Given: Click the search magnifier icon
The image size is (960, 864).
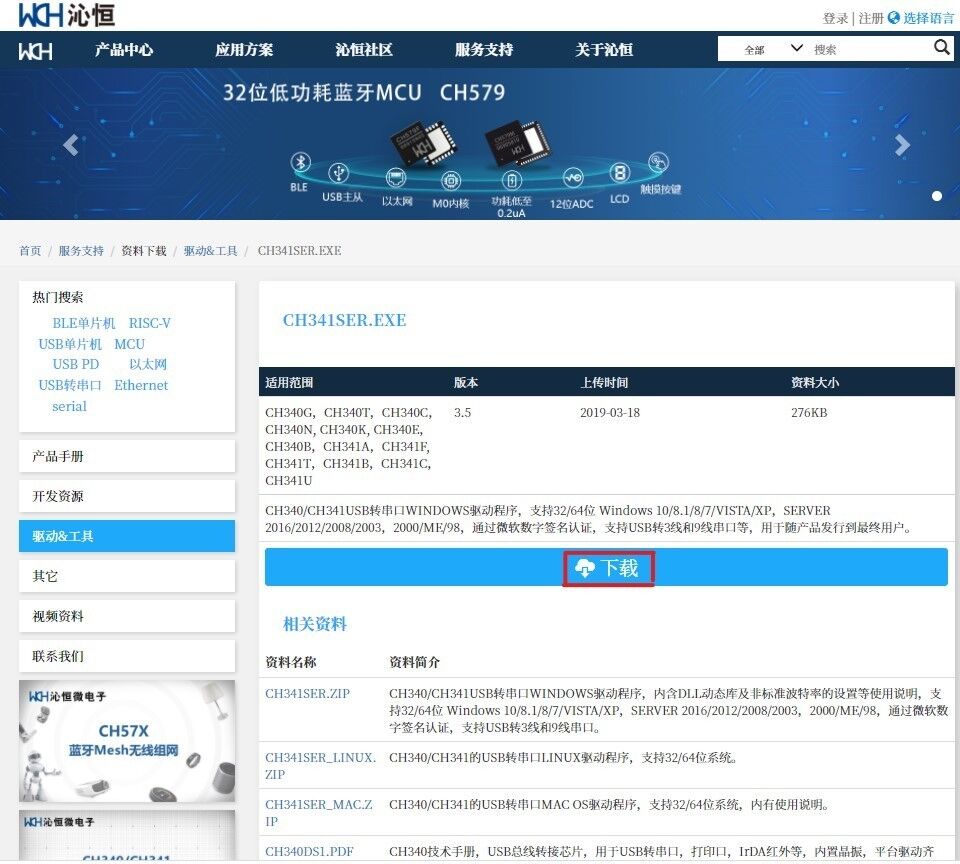Looking at the screenshot, I should 942,47.
